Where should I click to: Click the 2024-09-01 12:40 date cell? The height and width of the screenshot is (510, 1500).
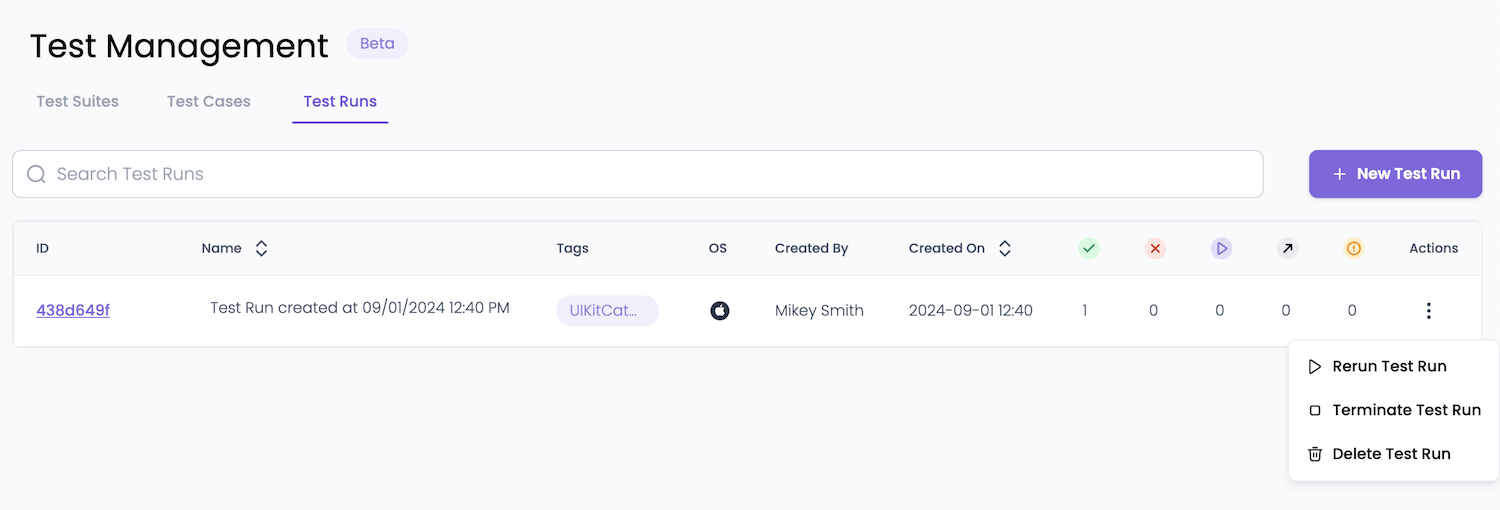pyautogui.click(x=971, y=311)
